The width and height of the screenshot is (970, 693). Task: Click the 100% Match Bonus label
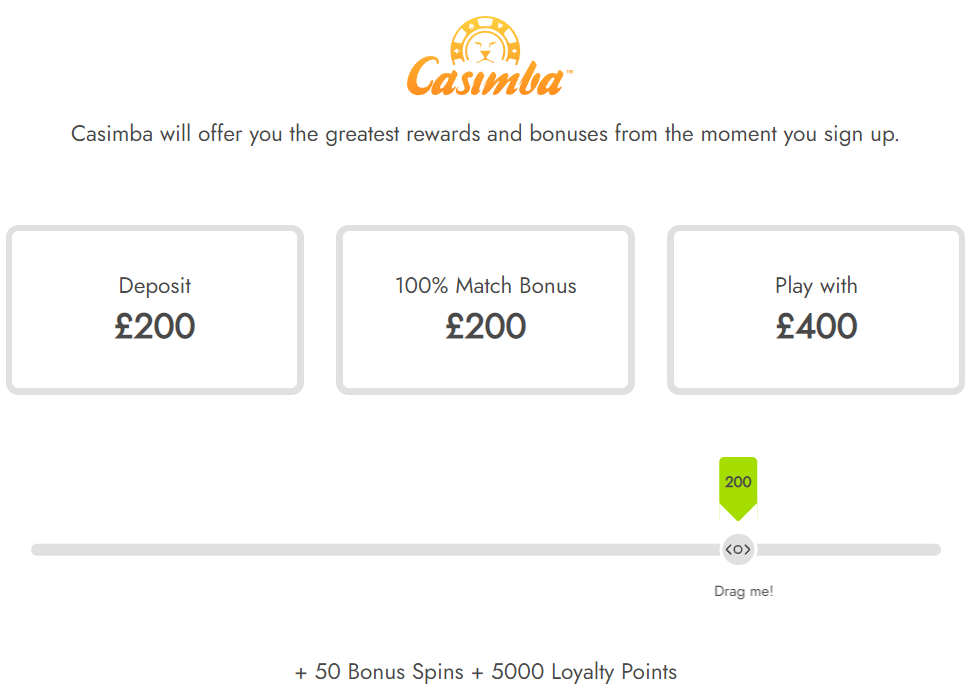tap(486, 286)
